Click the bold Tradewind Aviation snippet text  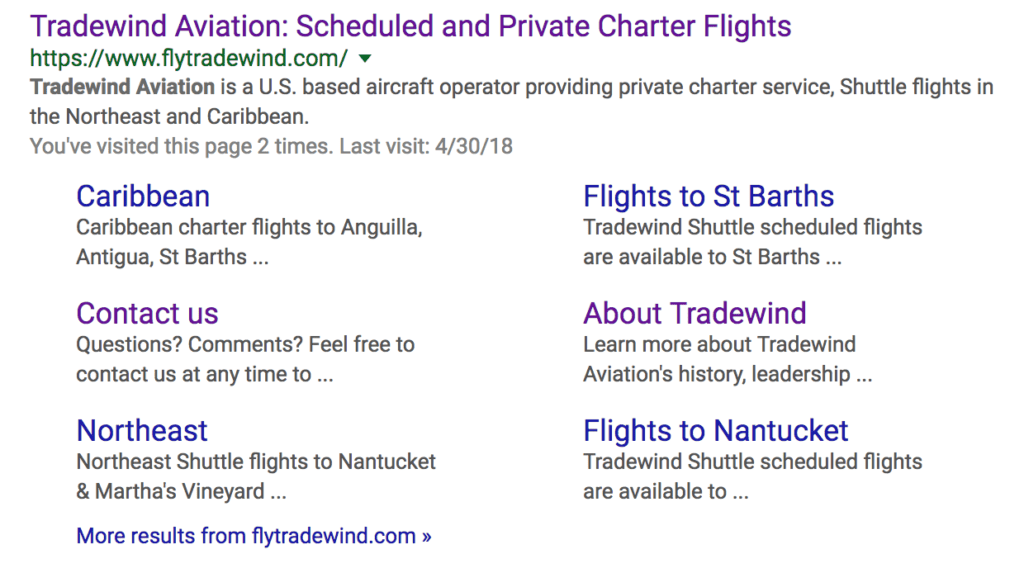[x=122, y=87]
